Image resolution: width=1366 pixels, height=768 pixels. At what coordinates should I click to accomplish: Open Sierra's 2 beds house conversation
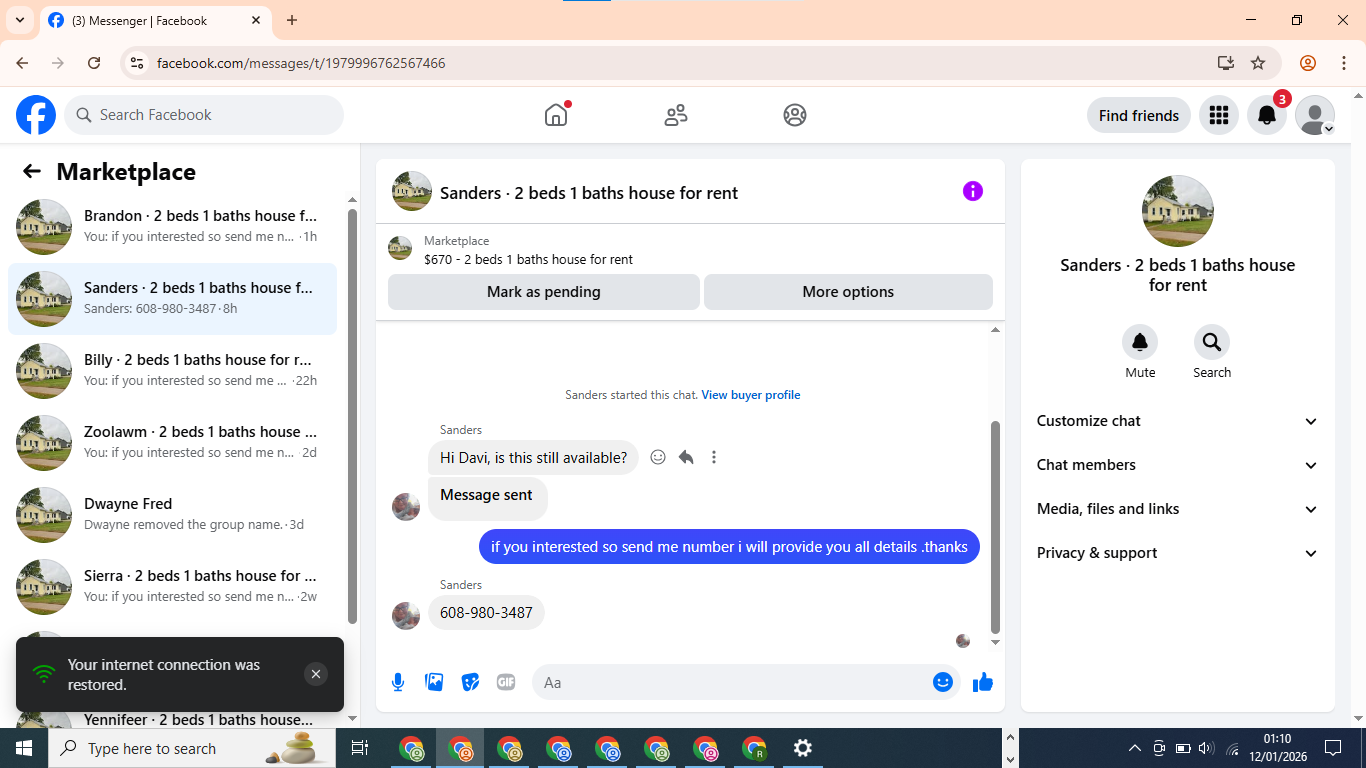click(172, 587)
